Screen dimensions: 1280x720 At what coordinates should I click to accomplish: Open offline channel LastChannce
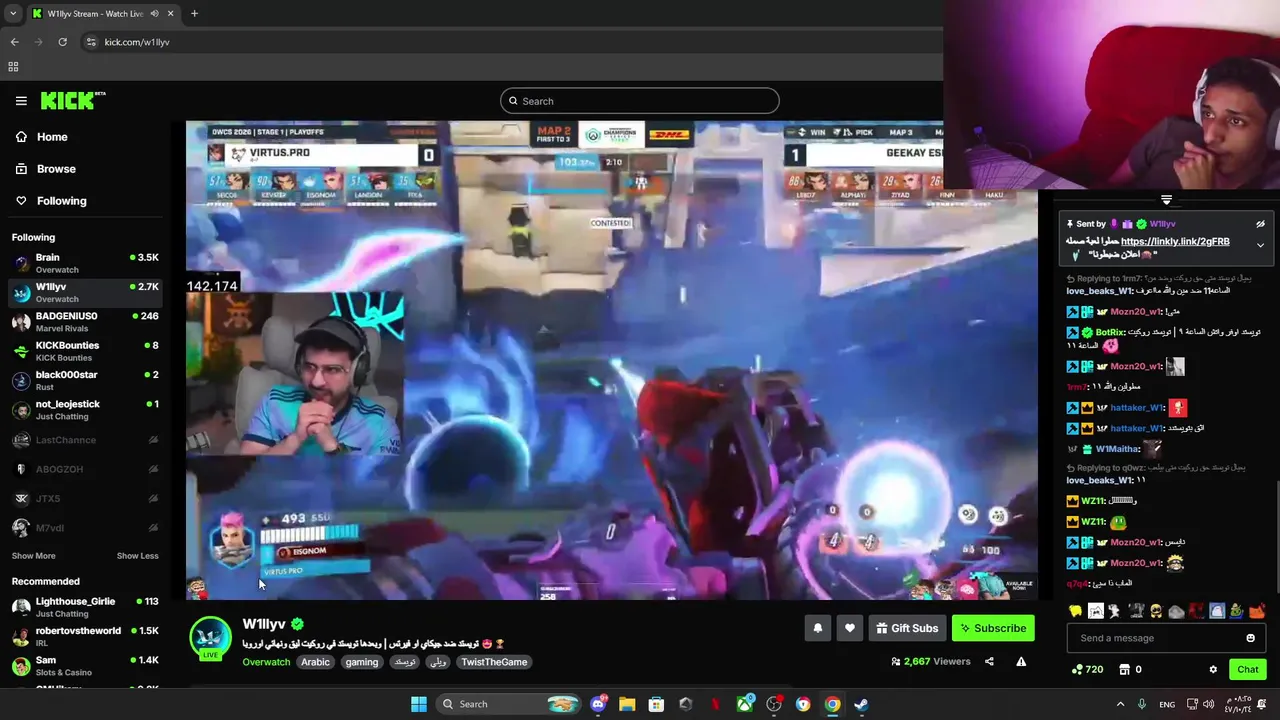(x=85, y=440)
